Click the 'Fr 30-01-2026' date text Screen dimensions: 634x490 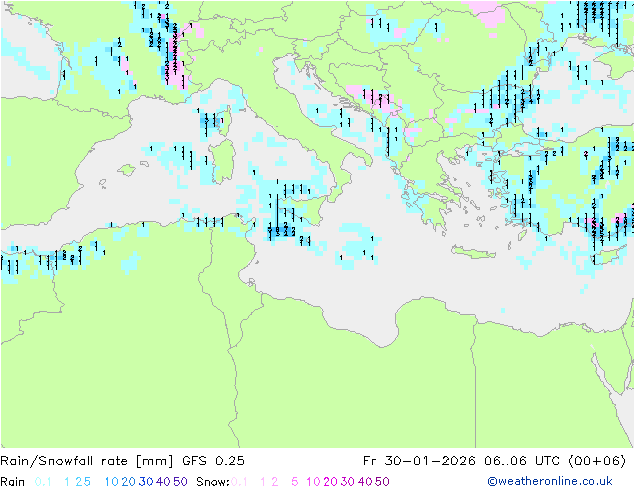pyautogui.click(x=419, y=461)
